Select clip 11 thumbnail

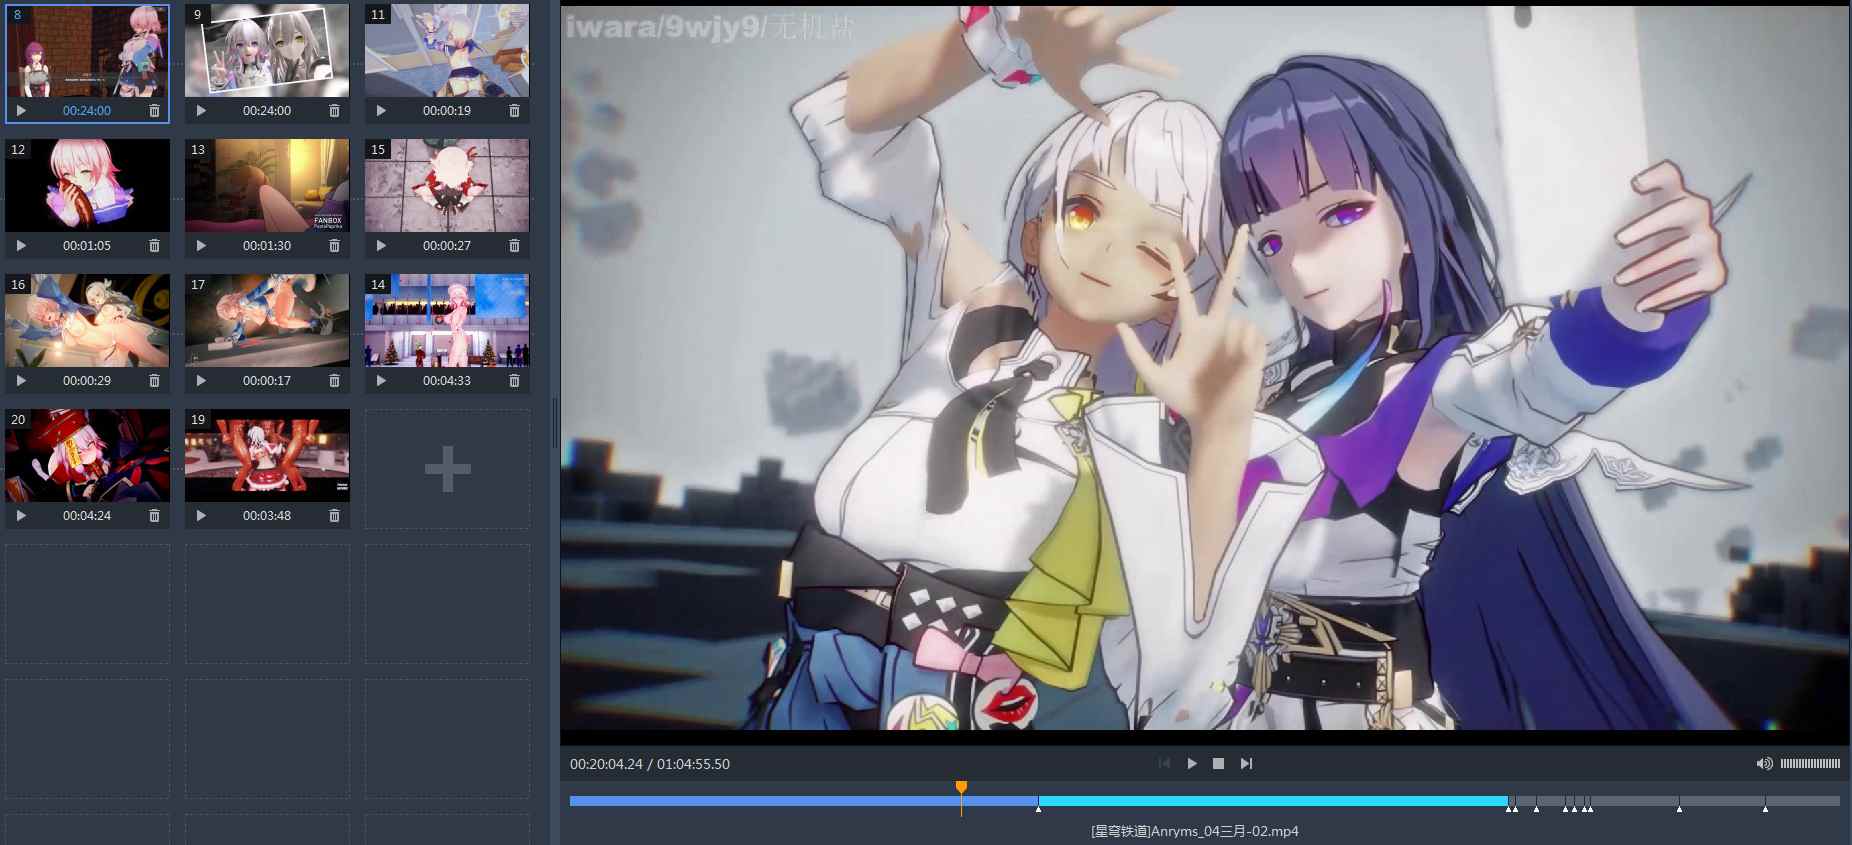tap(447, 51)
